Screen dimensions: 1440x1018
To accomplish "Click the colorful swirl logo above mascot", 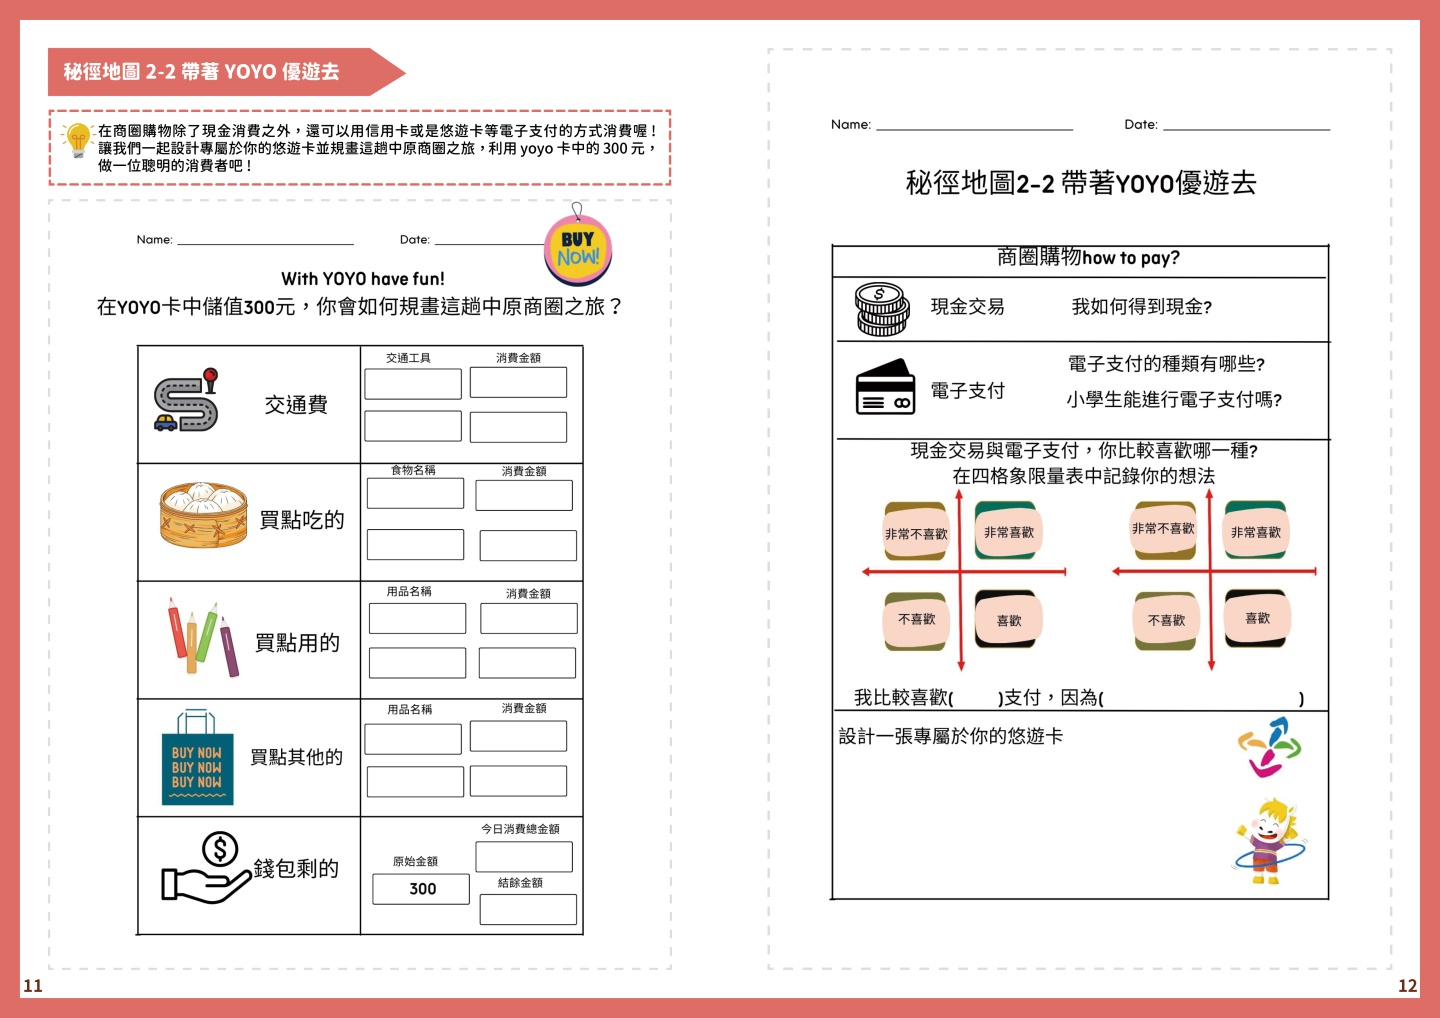I will coord(1268,747).
